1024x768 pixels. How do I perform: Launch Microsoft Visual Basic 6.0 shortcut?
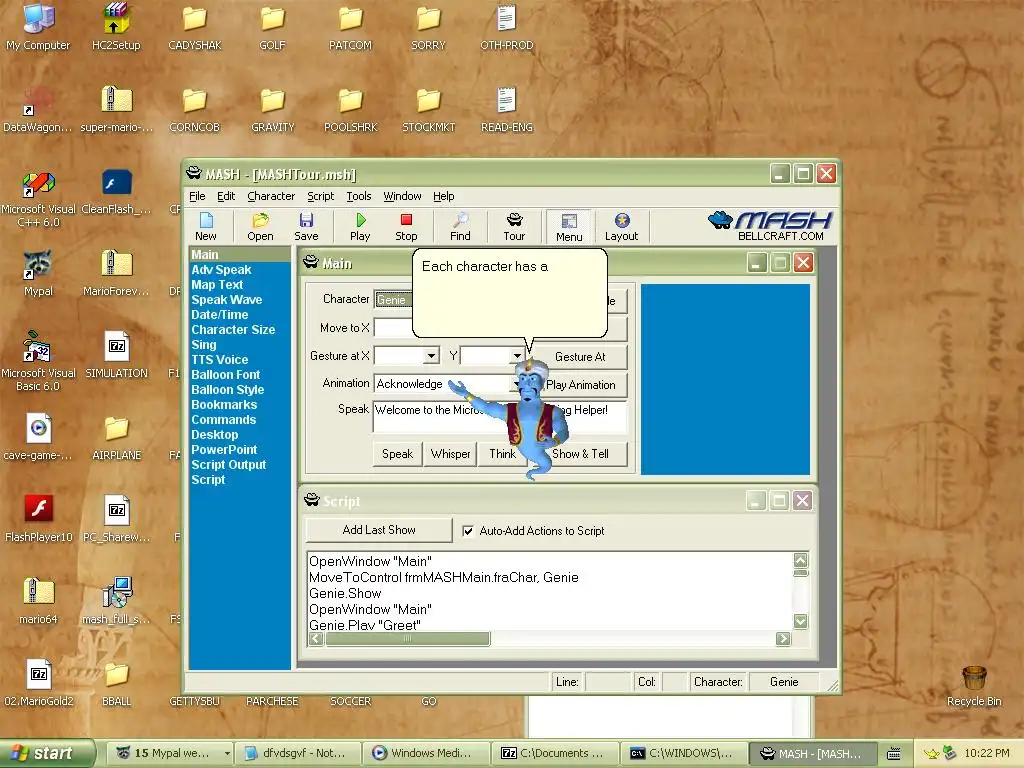39,362
